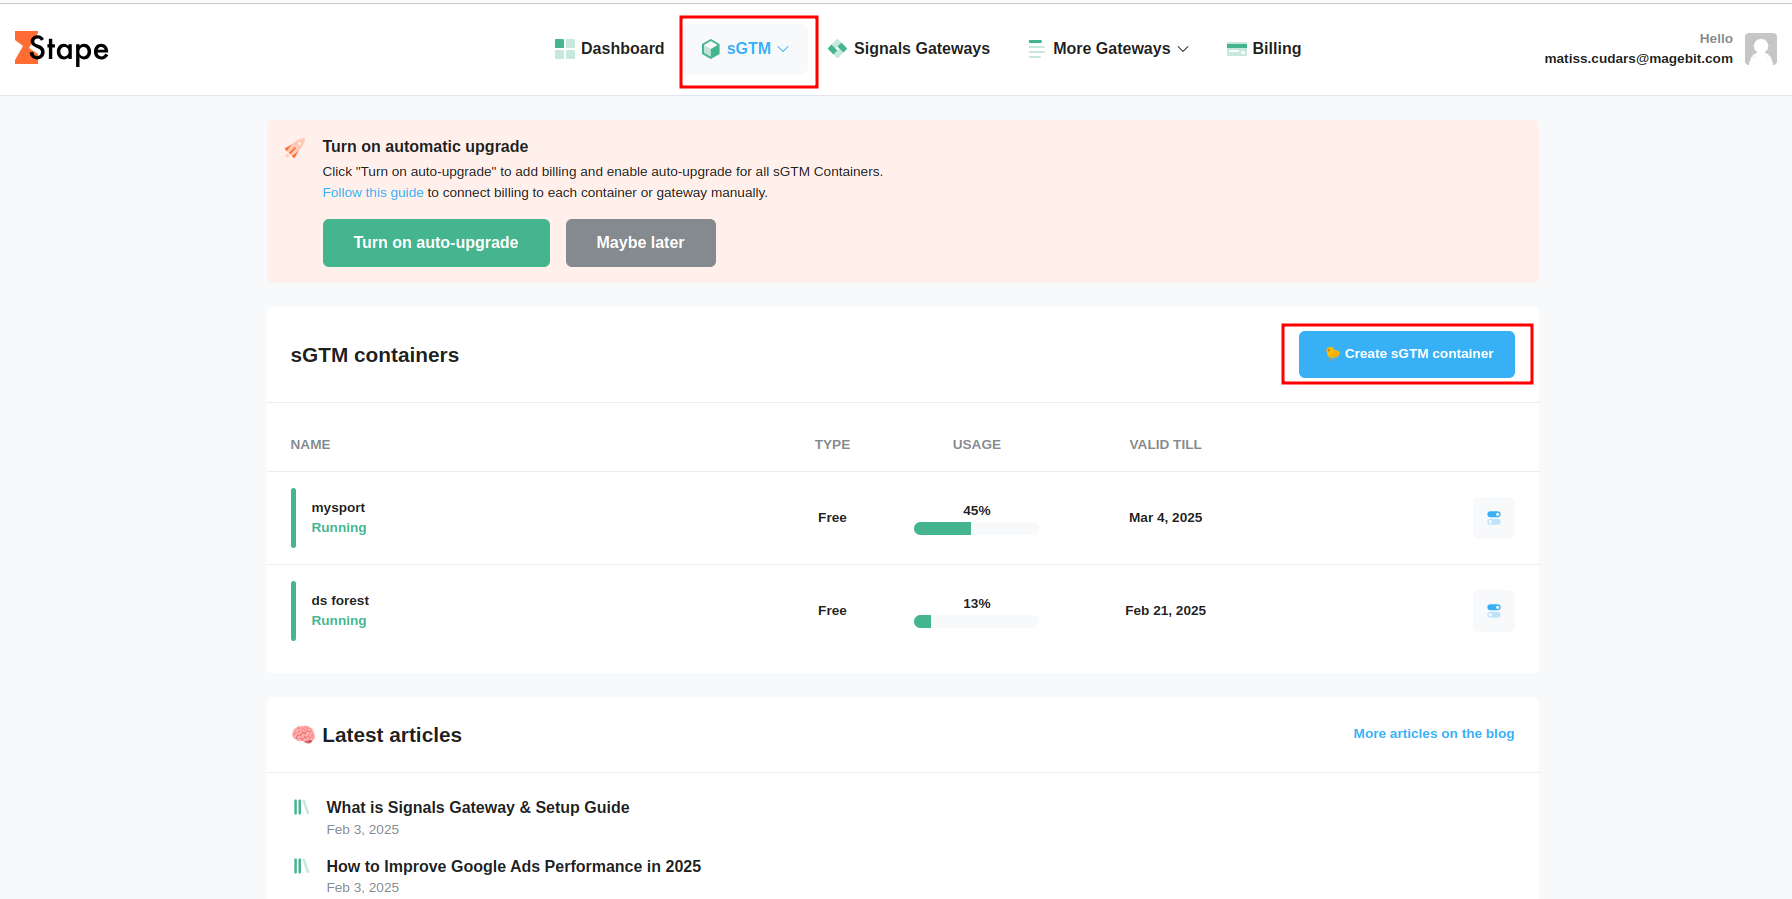Open settings toggle icon for ds forest
The image size is (1792, 899).
click(1494, 611)
